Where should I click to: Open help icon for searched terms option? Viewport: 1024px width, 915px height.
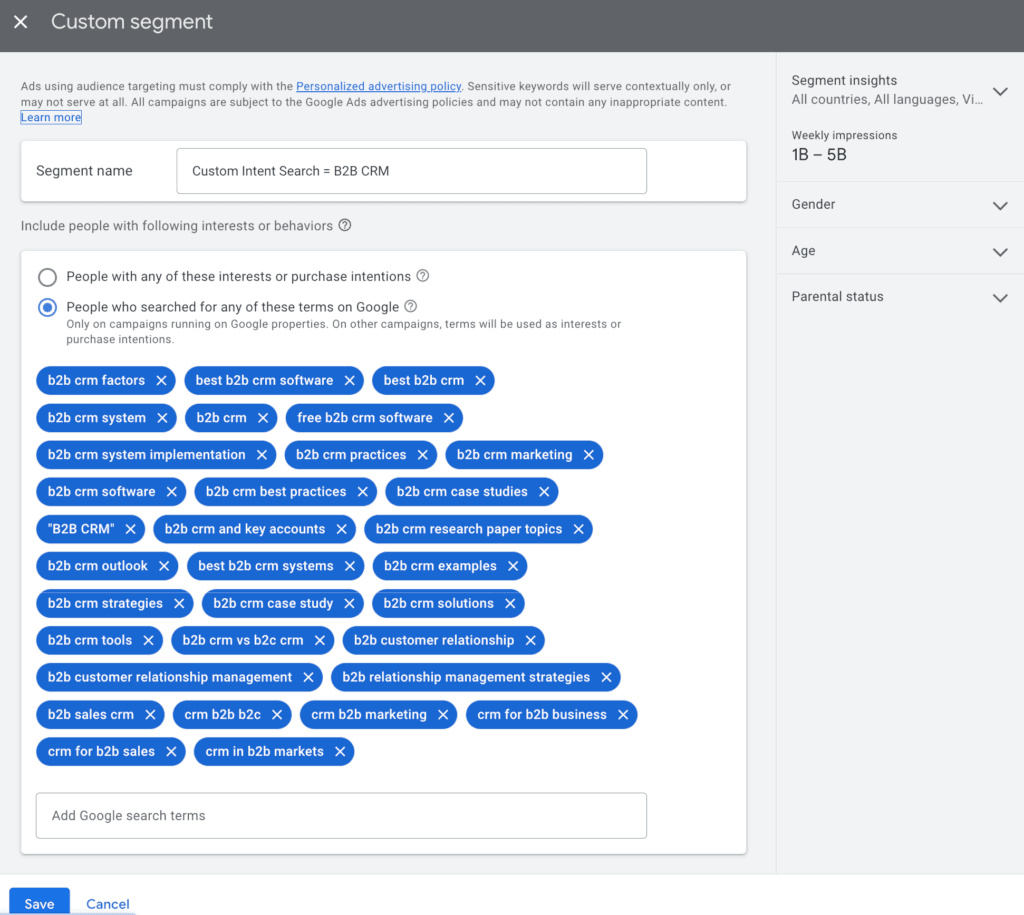(x=411, y=306)
